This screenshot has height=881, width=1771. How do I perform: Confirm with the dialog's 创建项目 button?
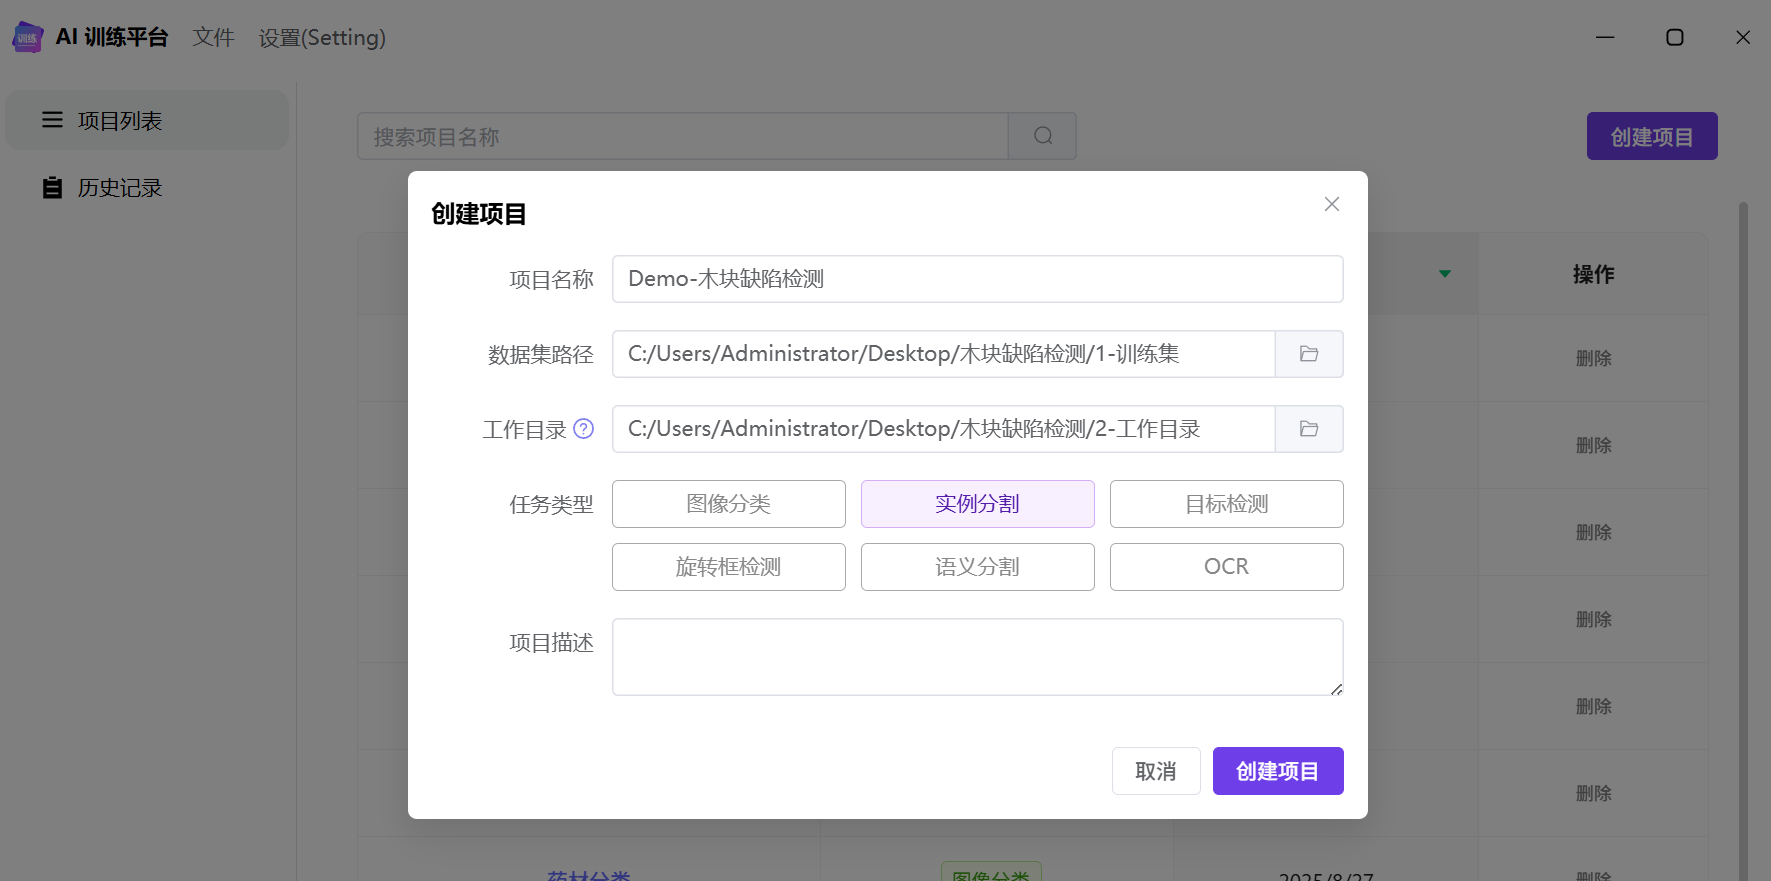click(1277, 771)
